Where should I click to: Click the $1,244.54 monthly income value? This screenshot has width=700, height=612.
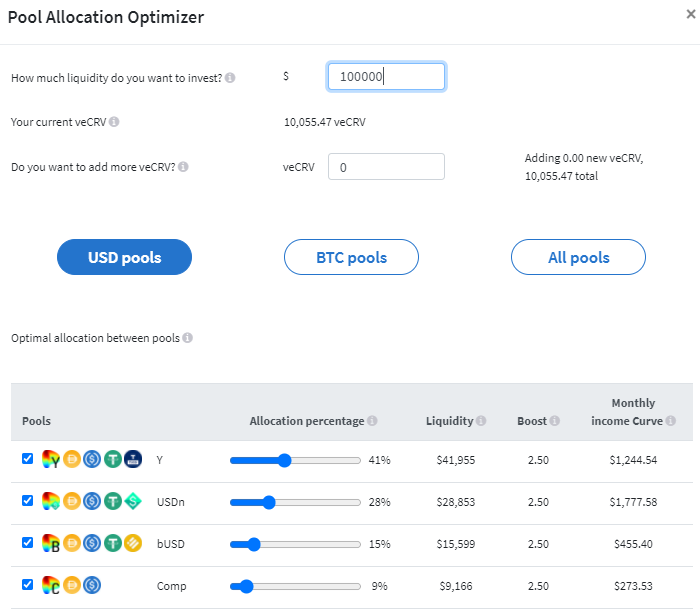pos(633,460)
